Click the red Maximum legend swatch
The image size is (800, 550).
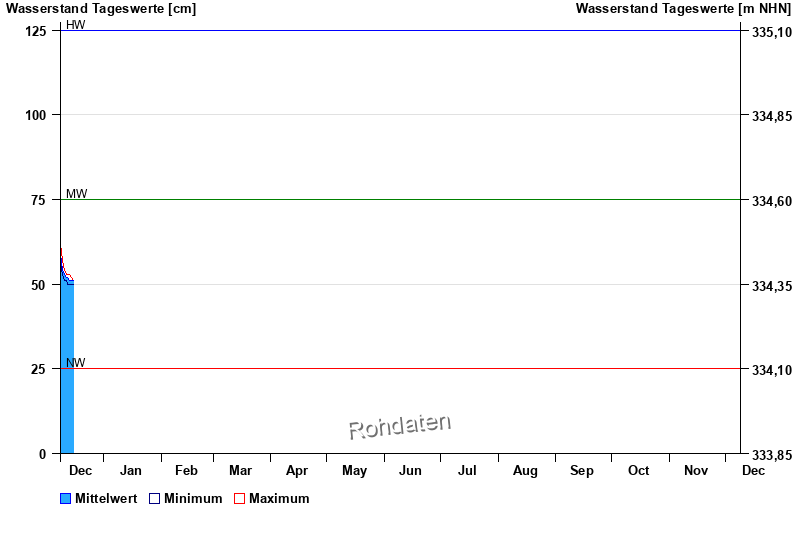(239, 499)
